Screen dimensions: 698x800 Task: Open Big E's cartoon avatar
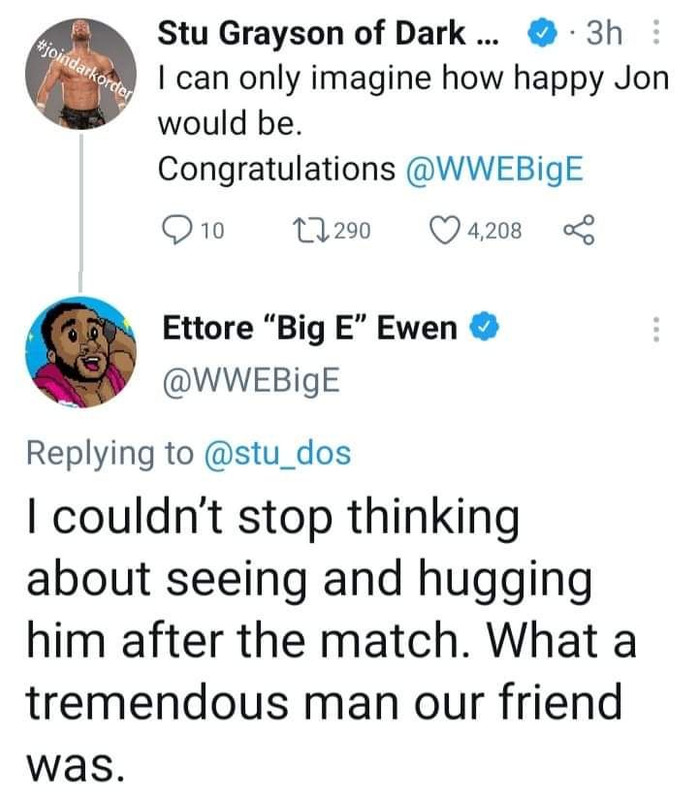(x=81, y=352)
